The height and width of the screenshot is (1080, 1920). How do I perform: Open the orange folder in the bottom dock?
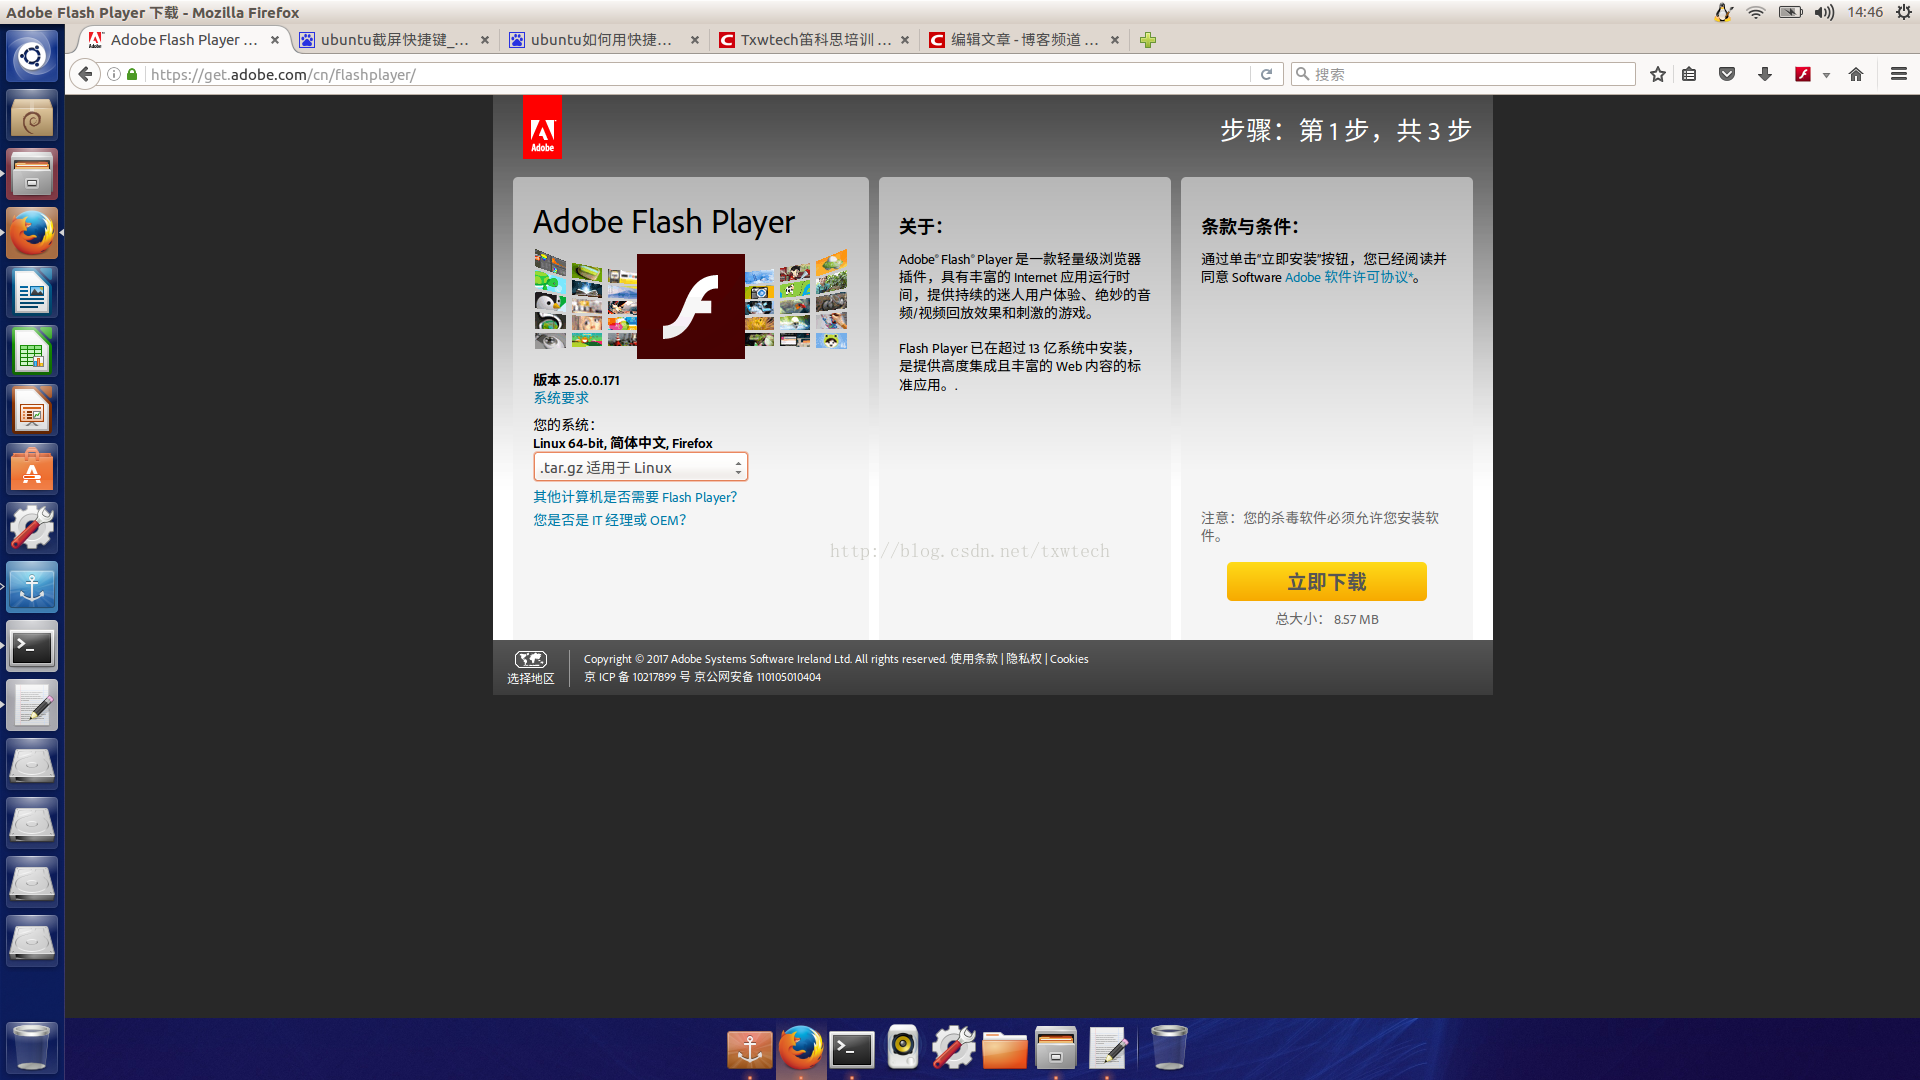pos(1005,1050)
